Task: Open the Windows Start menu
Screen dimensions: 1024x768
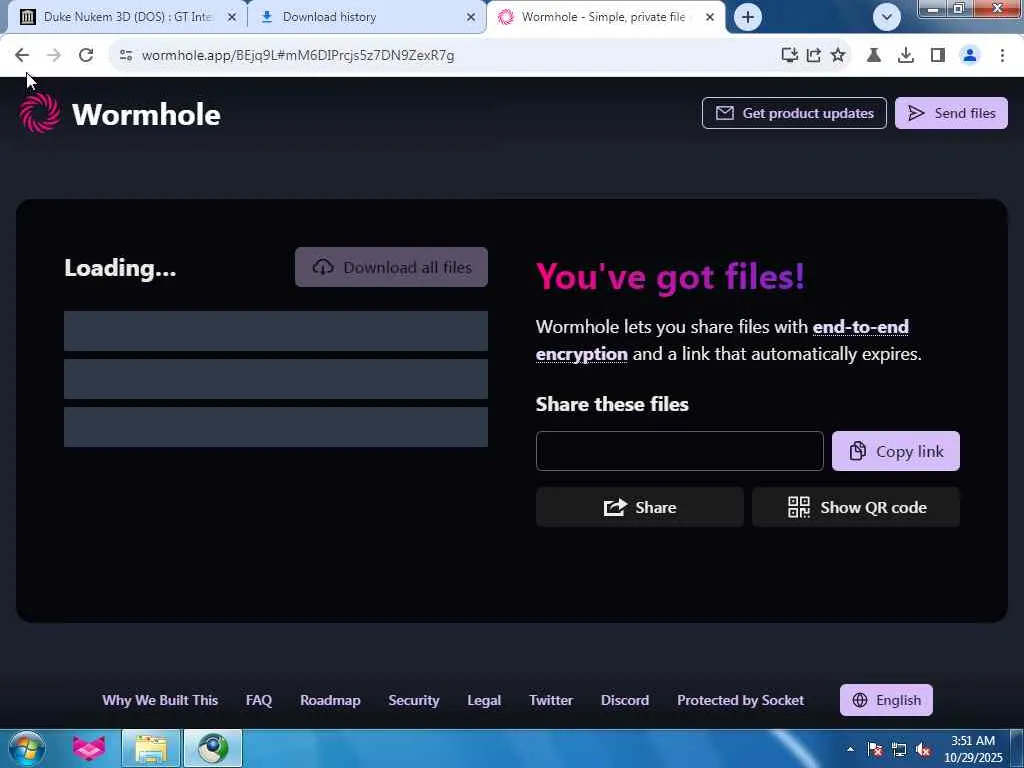Action: (x=26, y=748)
